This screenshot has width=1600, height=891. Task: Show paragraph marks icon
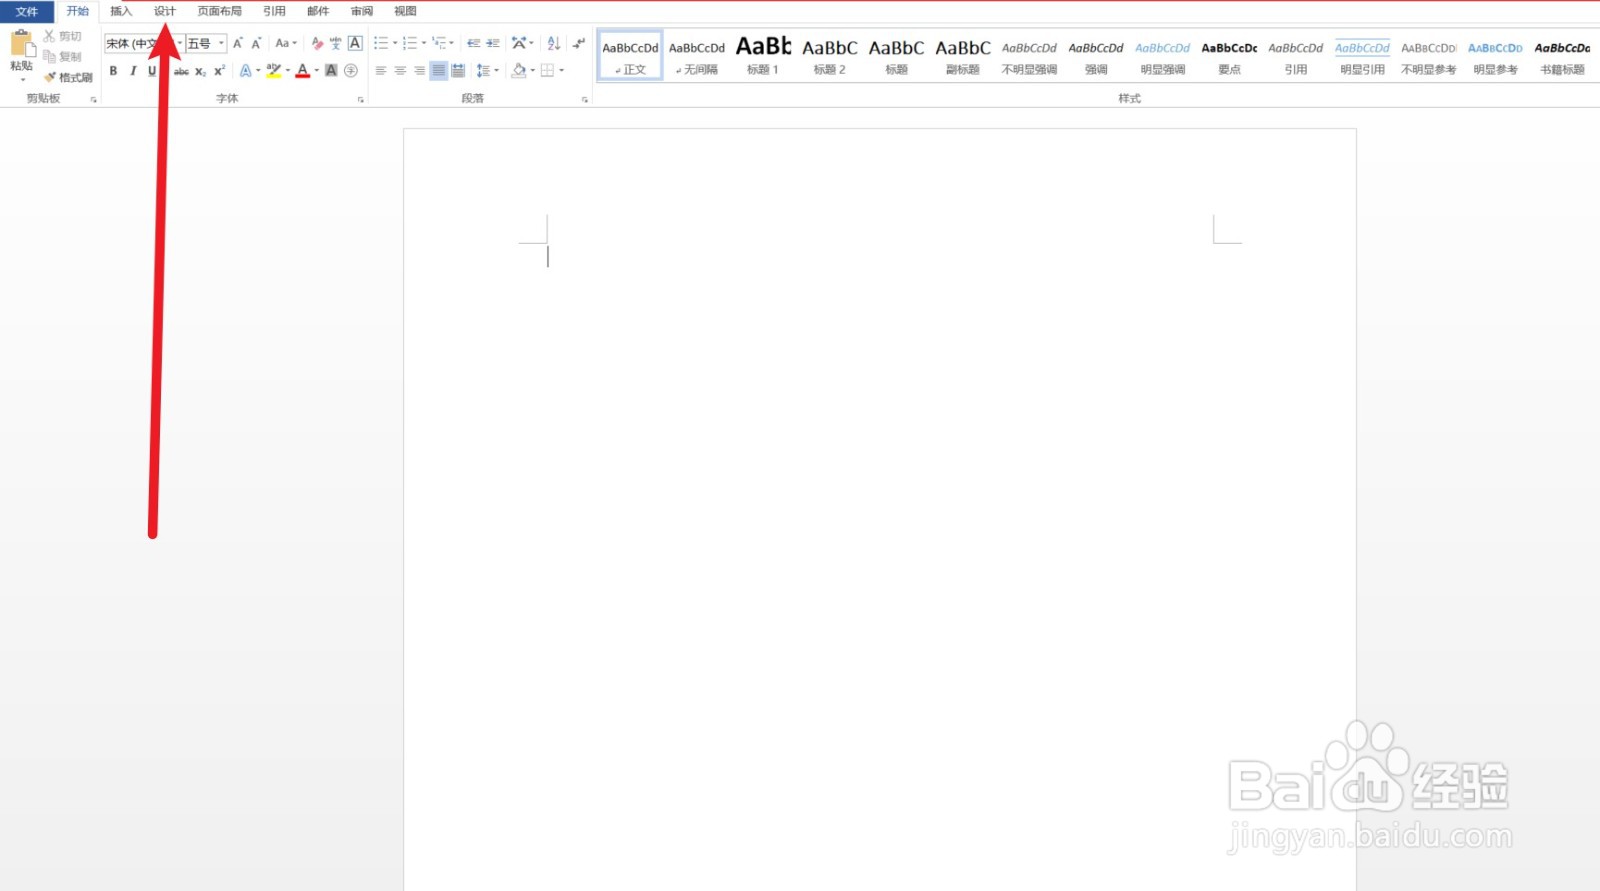click(579, 43)
